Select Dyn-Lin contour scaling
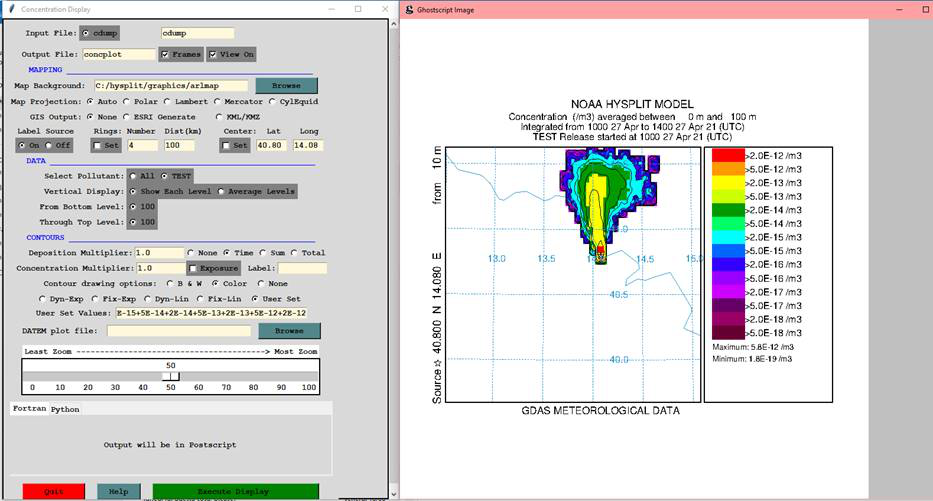This screenshot has height=501, width=933. coord(148,299)
